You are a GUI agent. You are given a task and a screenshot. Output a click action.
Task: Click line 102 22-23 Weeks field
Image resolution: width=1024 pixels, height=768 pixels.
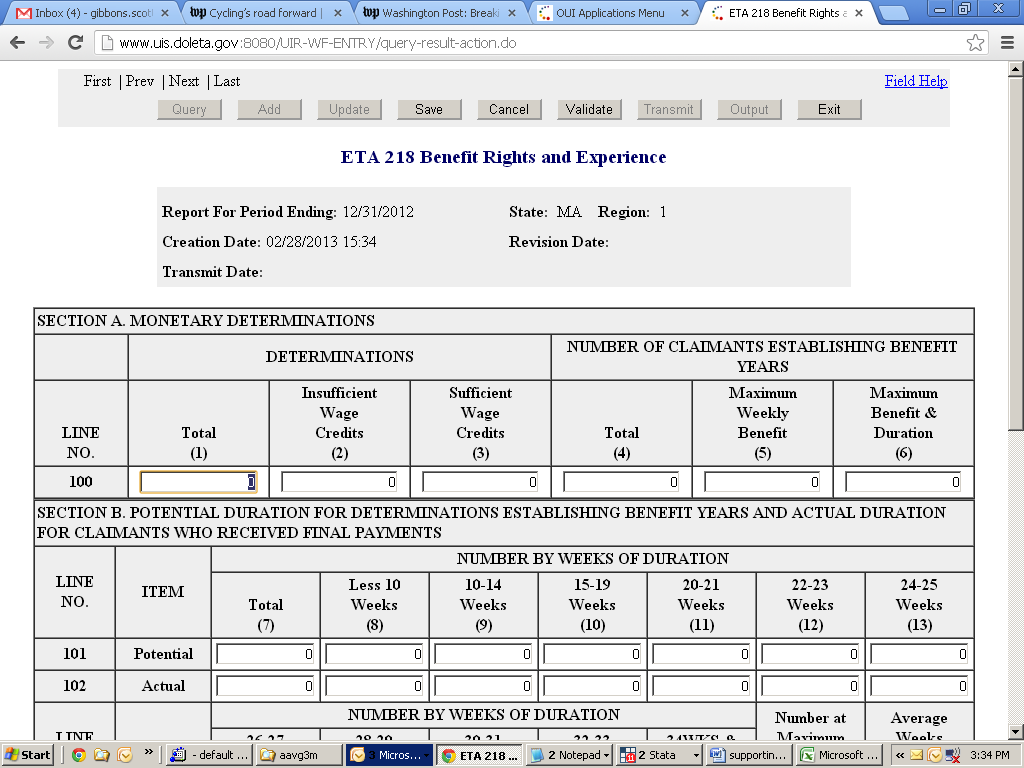(810, 686)
